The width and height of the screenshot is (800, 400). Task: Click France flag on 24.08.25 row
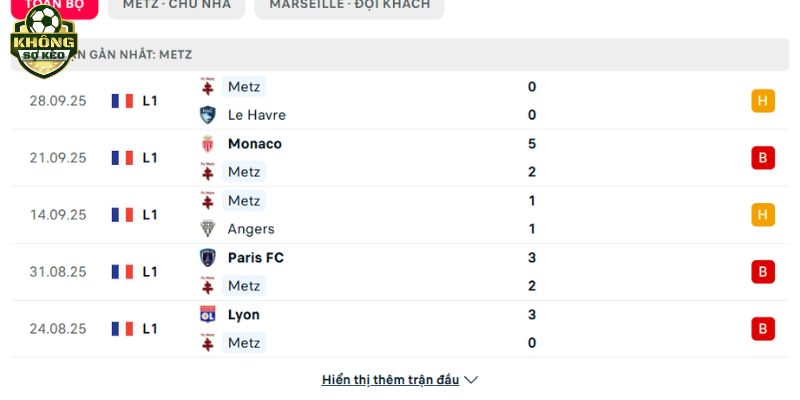click(x=123, y=329)
